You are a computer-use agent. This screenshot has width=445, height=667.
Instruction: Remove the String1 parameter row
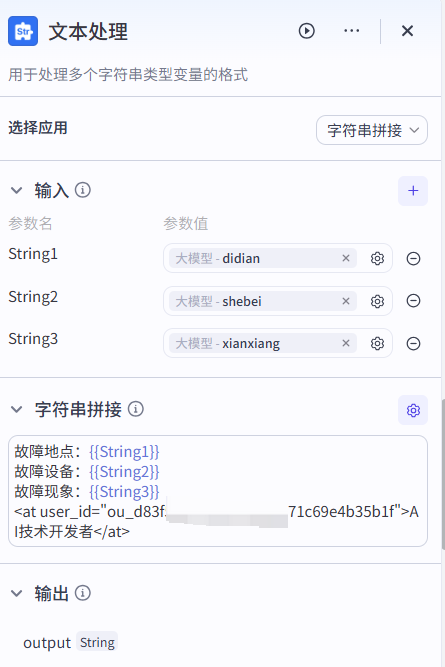pyautogui.click(x=413, y=259)
